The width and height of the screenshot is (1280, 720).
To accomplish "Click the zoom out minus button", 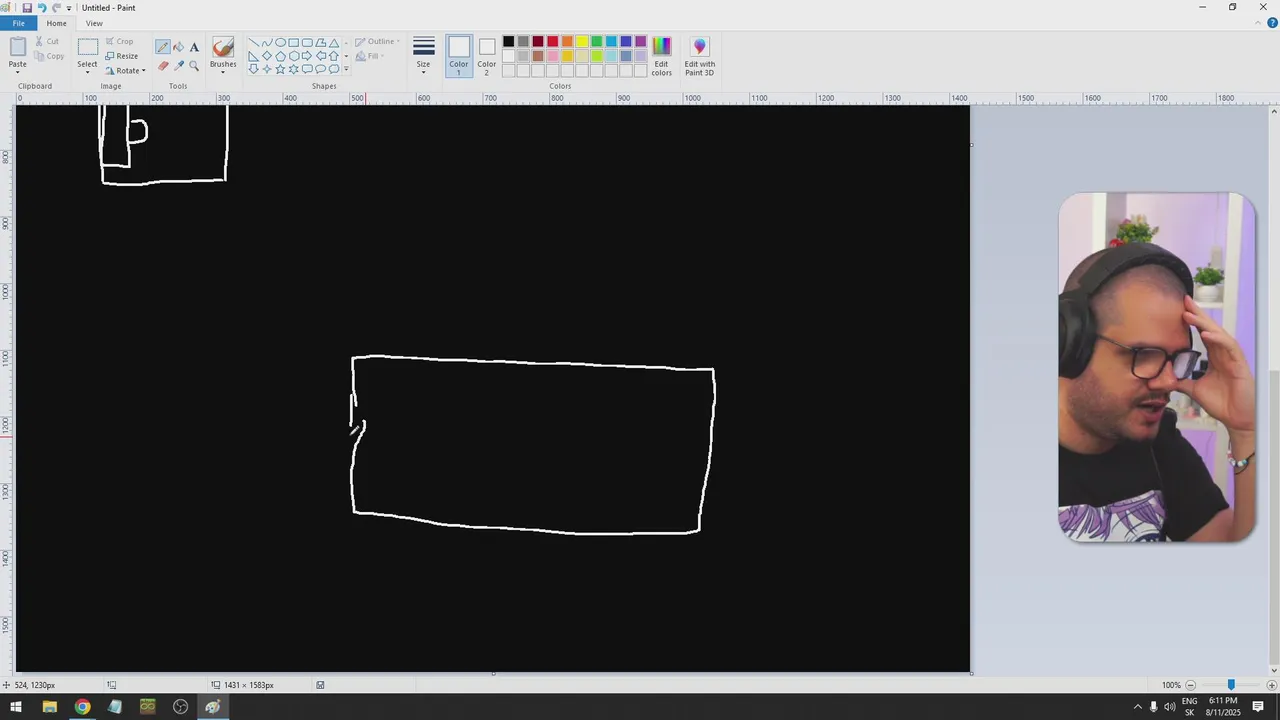I will click(x=1190, y=685).
